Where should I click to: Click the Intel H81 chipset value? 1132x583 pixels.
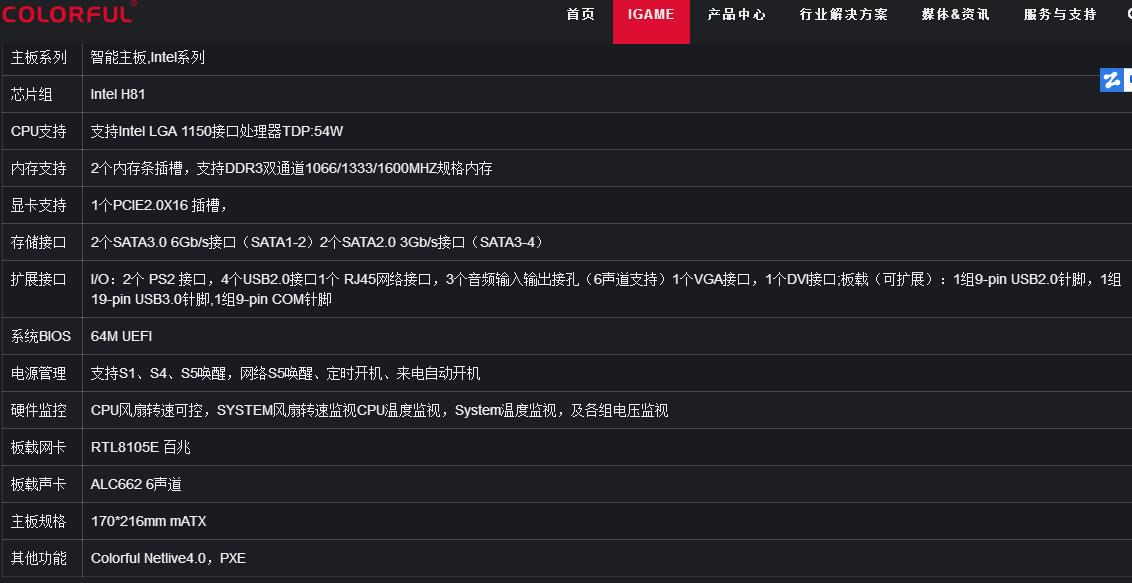click(118, 94)
